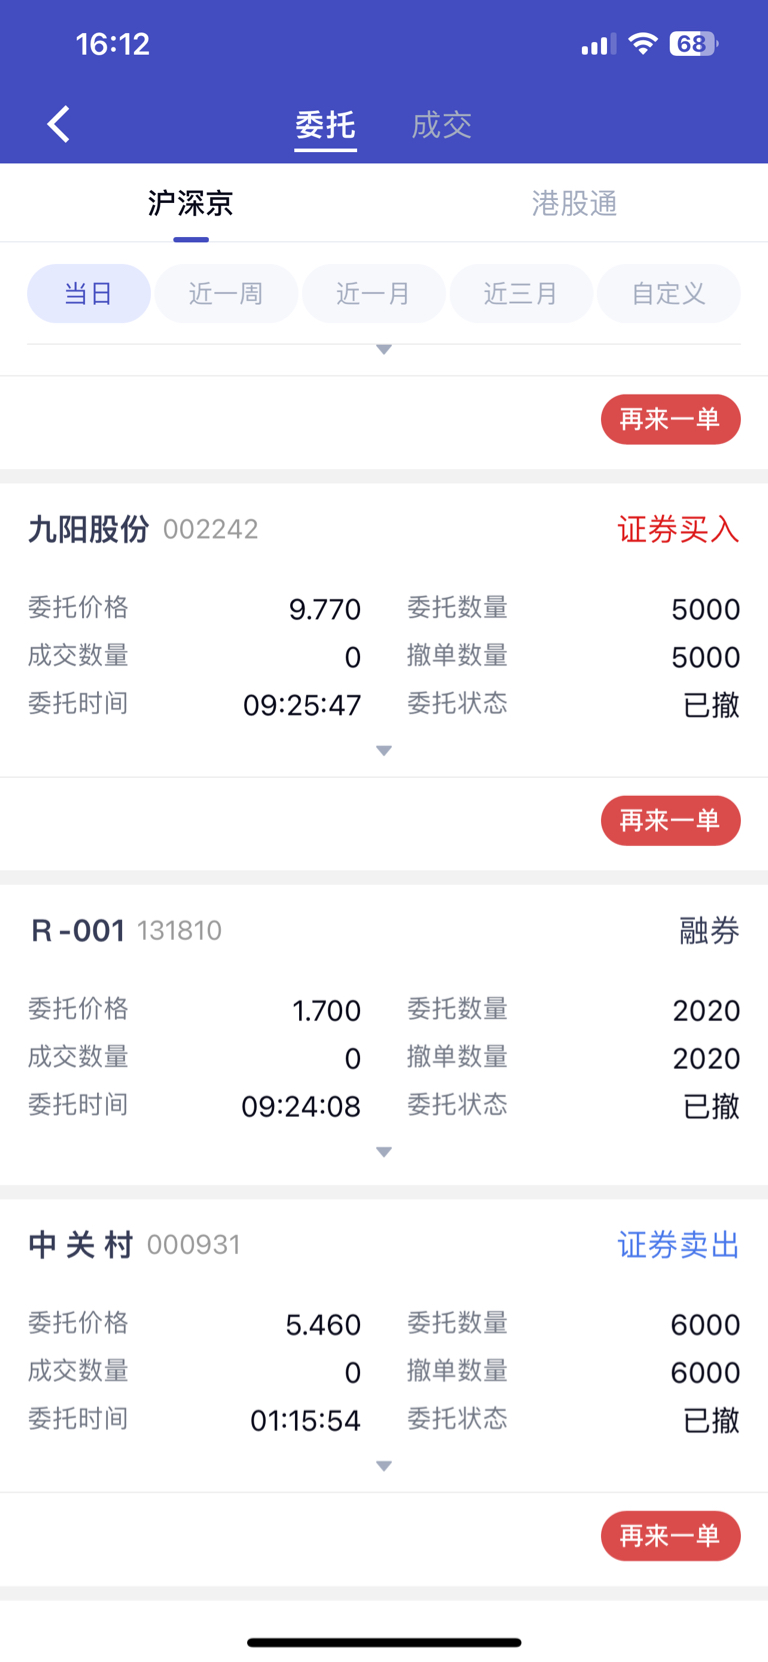
Task: Select the 沪深京 market tab
Action: [x=191, y=204]
